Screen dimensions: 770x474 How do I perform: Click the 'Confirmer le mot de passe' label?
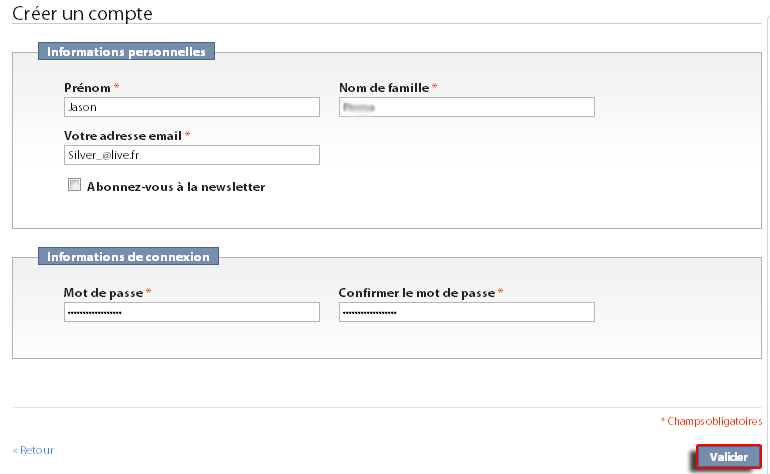417,293
